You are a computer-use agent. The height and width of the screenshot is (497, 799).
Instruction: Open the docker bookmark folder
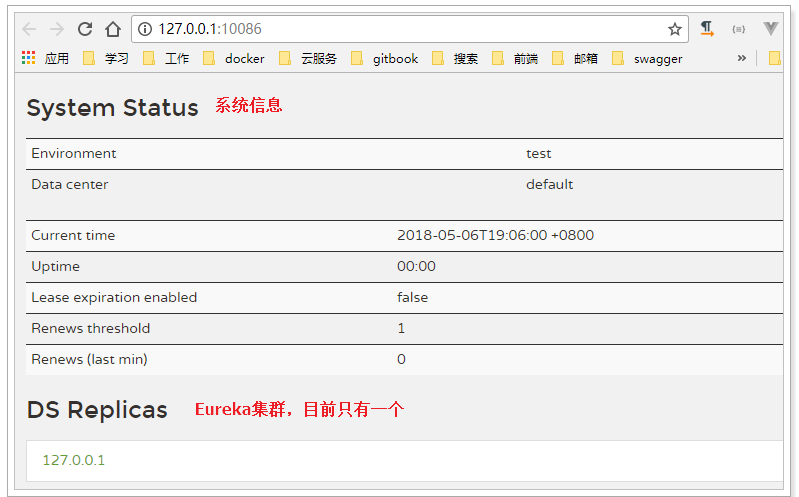tap(234, 59)
